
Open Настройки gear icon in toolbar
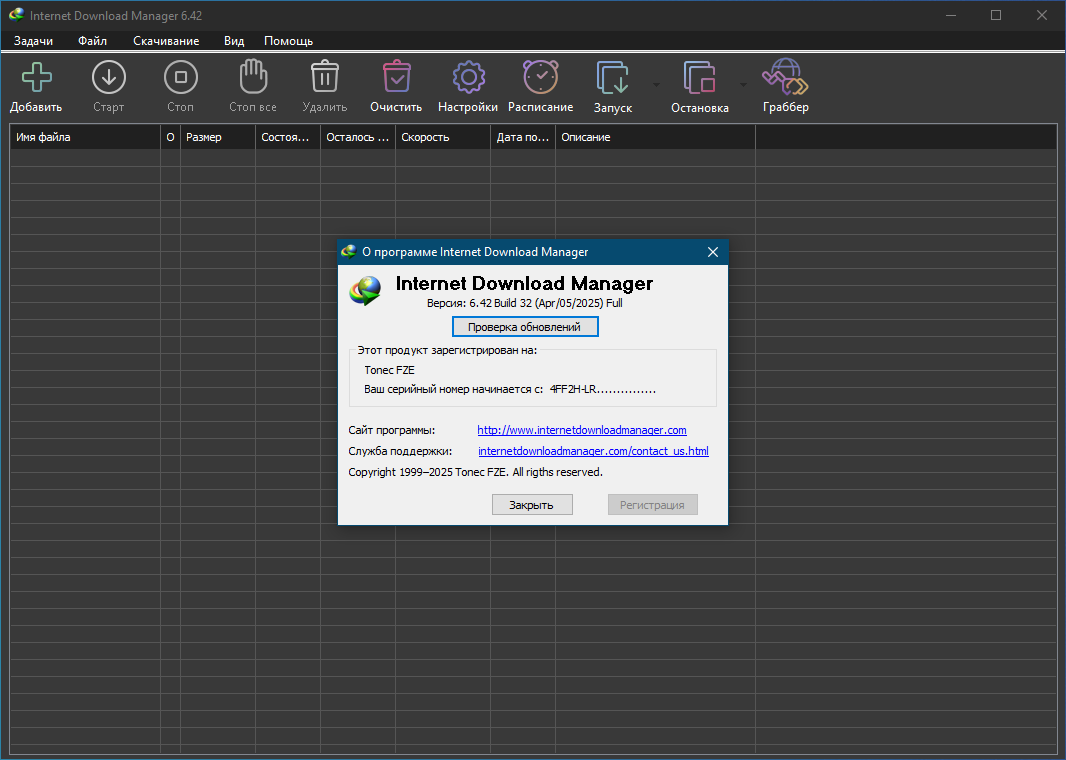(x=468, y=77)
